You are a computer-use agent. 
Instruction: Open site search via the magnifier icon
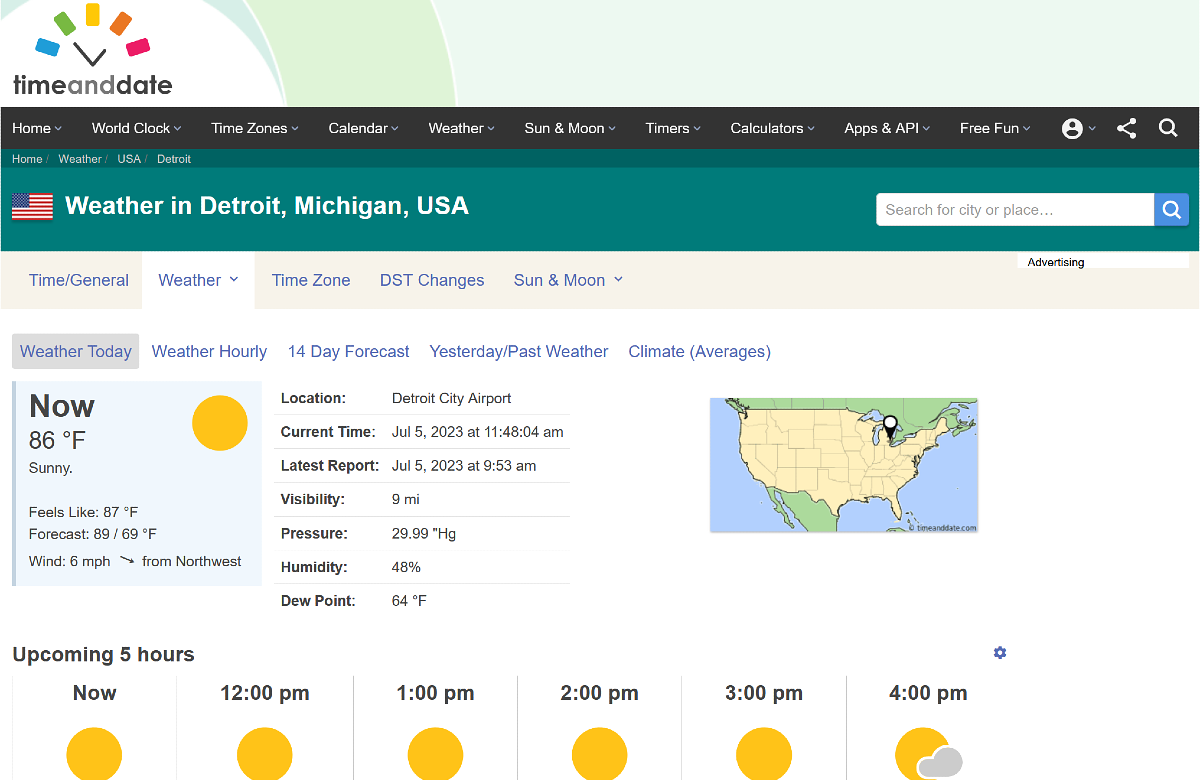1168,128
